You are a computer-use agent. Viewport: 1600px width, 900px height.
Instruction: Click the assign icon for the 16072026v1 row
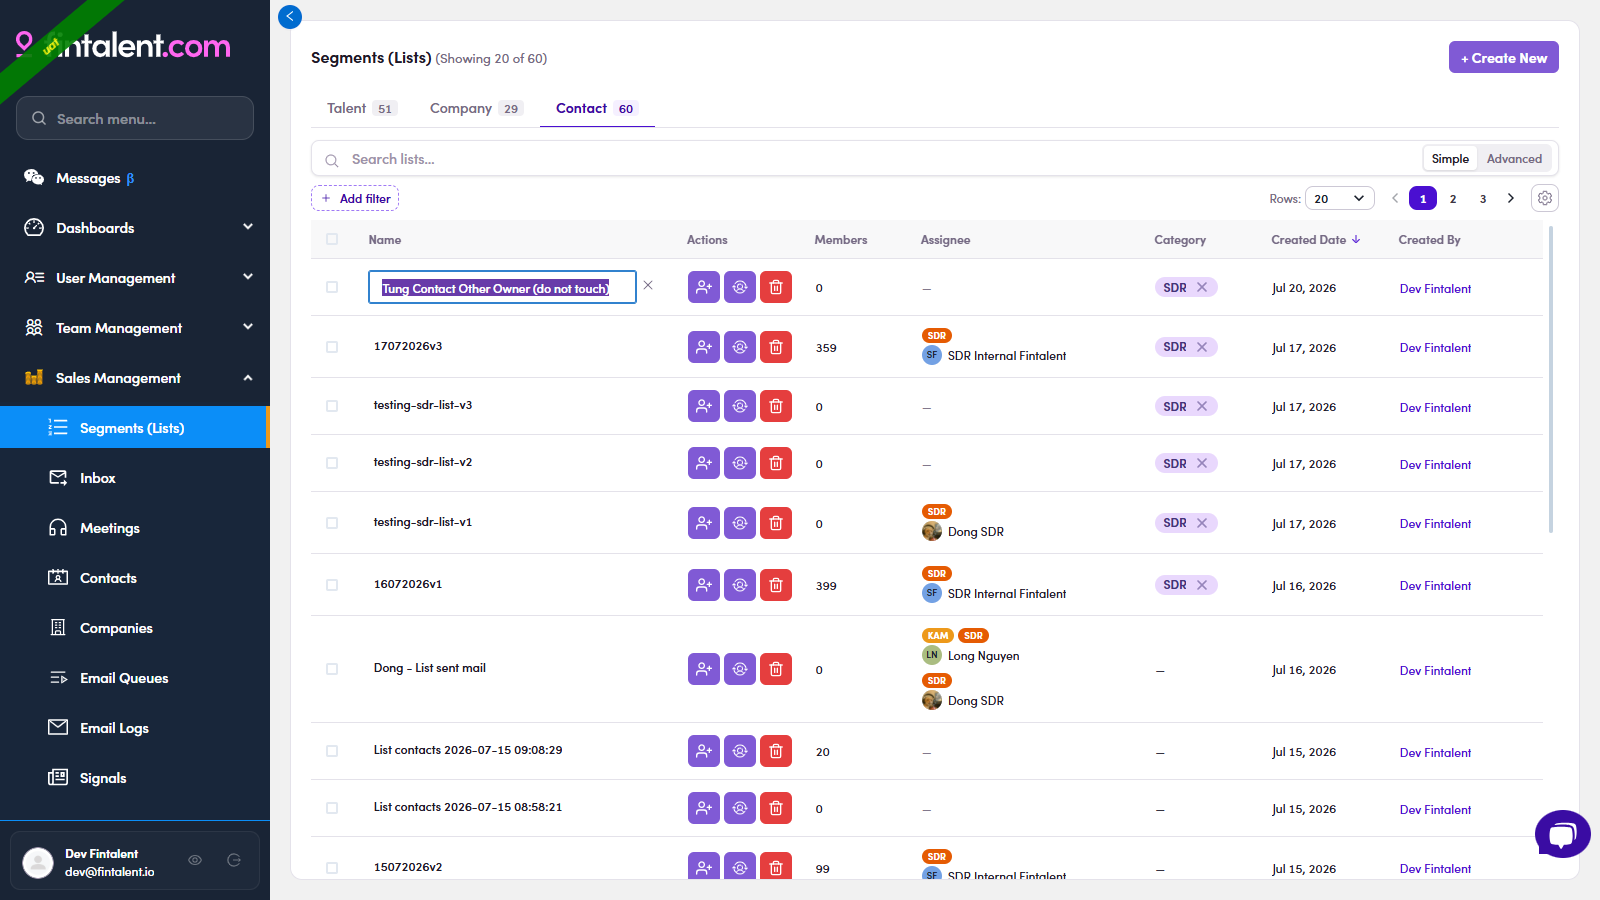[740, 585]
